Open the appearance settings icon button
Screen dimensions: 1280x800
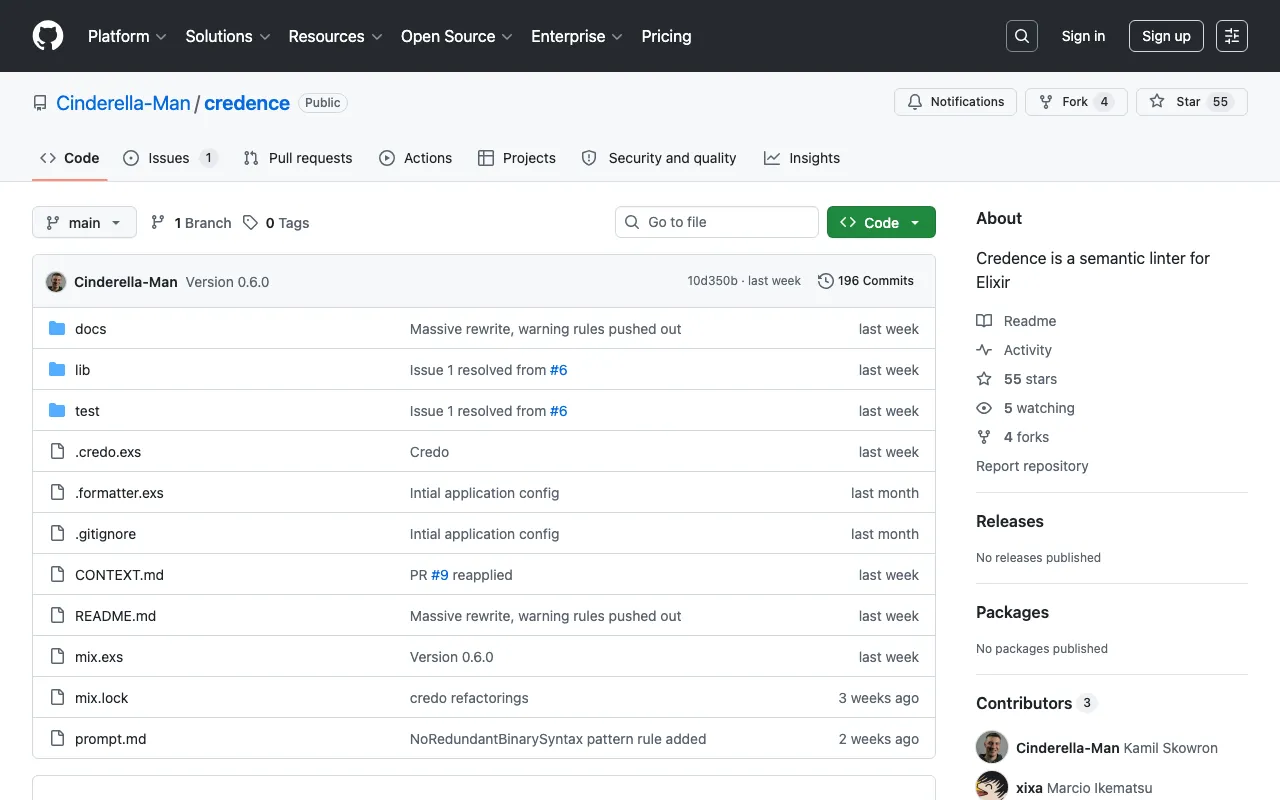(1232, 36)
